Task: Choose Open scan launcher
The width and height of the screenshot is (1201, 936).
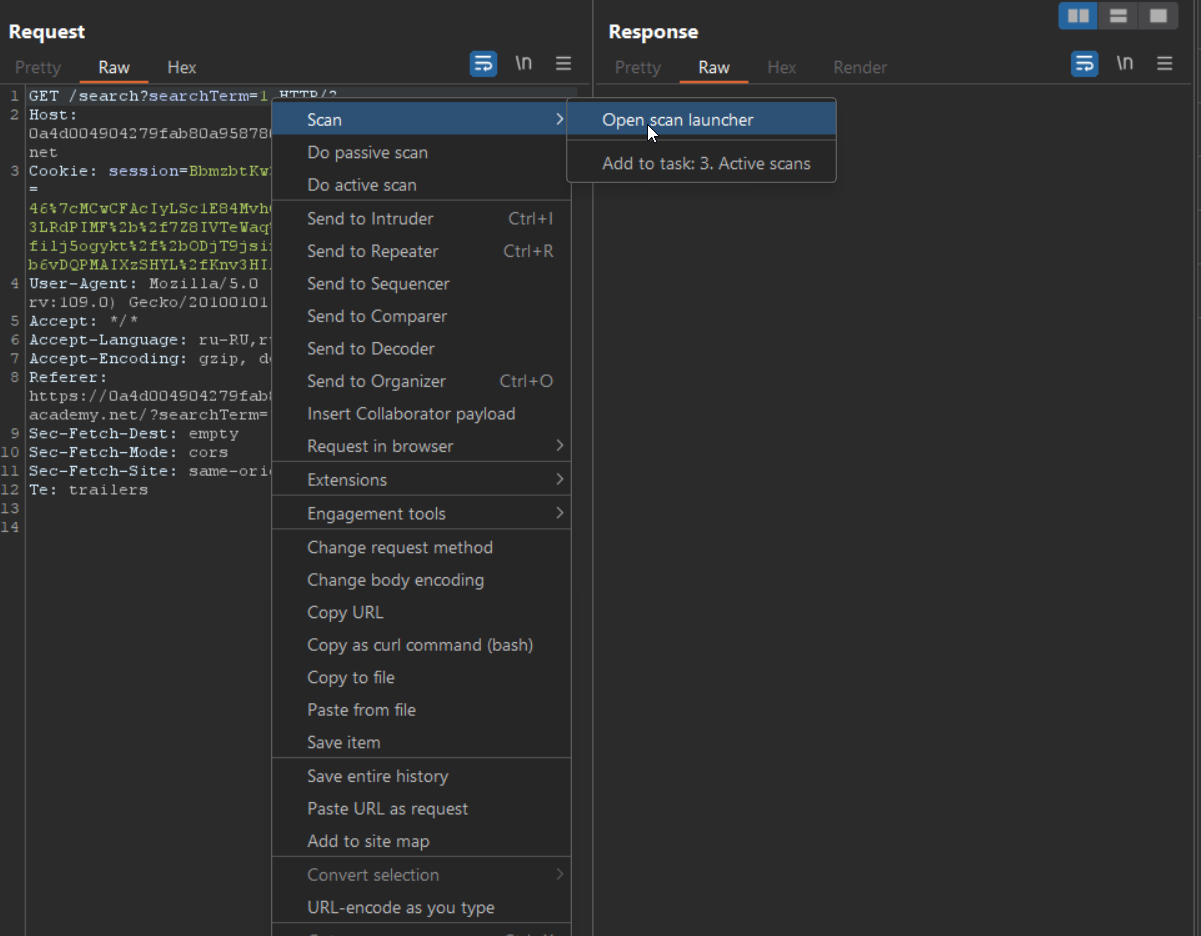Action: [x=677, y=120]
